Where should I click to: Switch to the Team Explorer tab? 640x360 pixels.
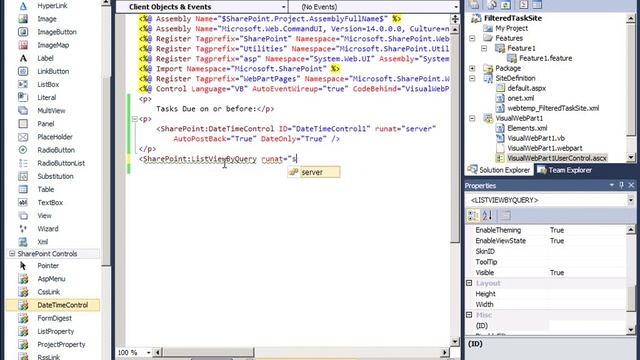pos(564,170)
